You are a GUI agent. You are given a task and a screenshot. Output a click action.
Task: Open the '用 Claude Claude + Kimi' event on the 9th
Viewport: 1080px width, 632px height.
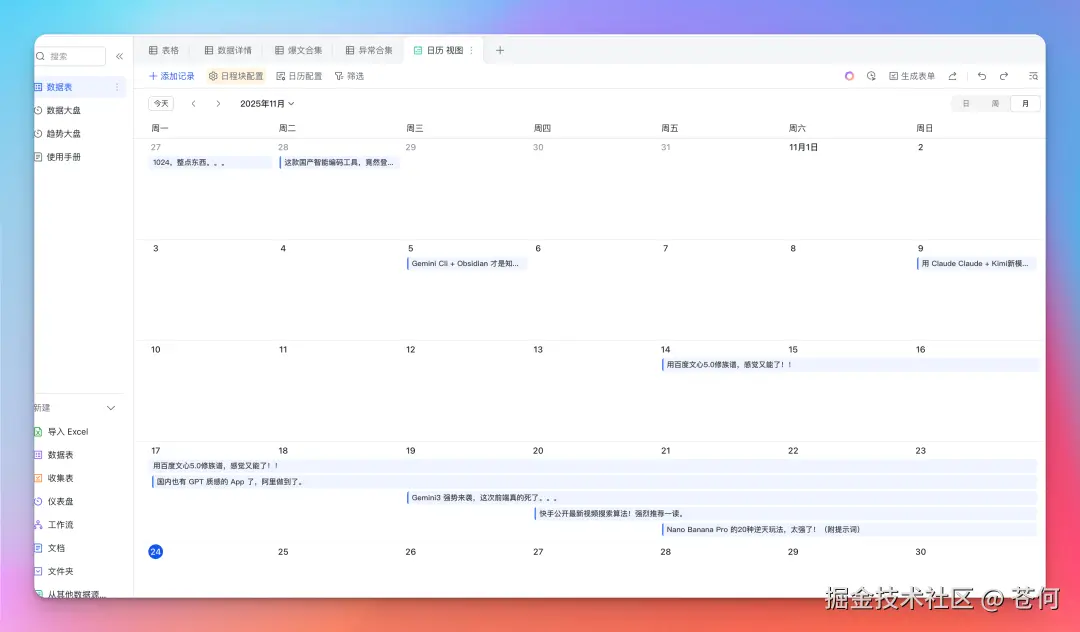977,264
